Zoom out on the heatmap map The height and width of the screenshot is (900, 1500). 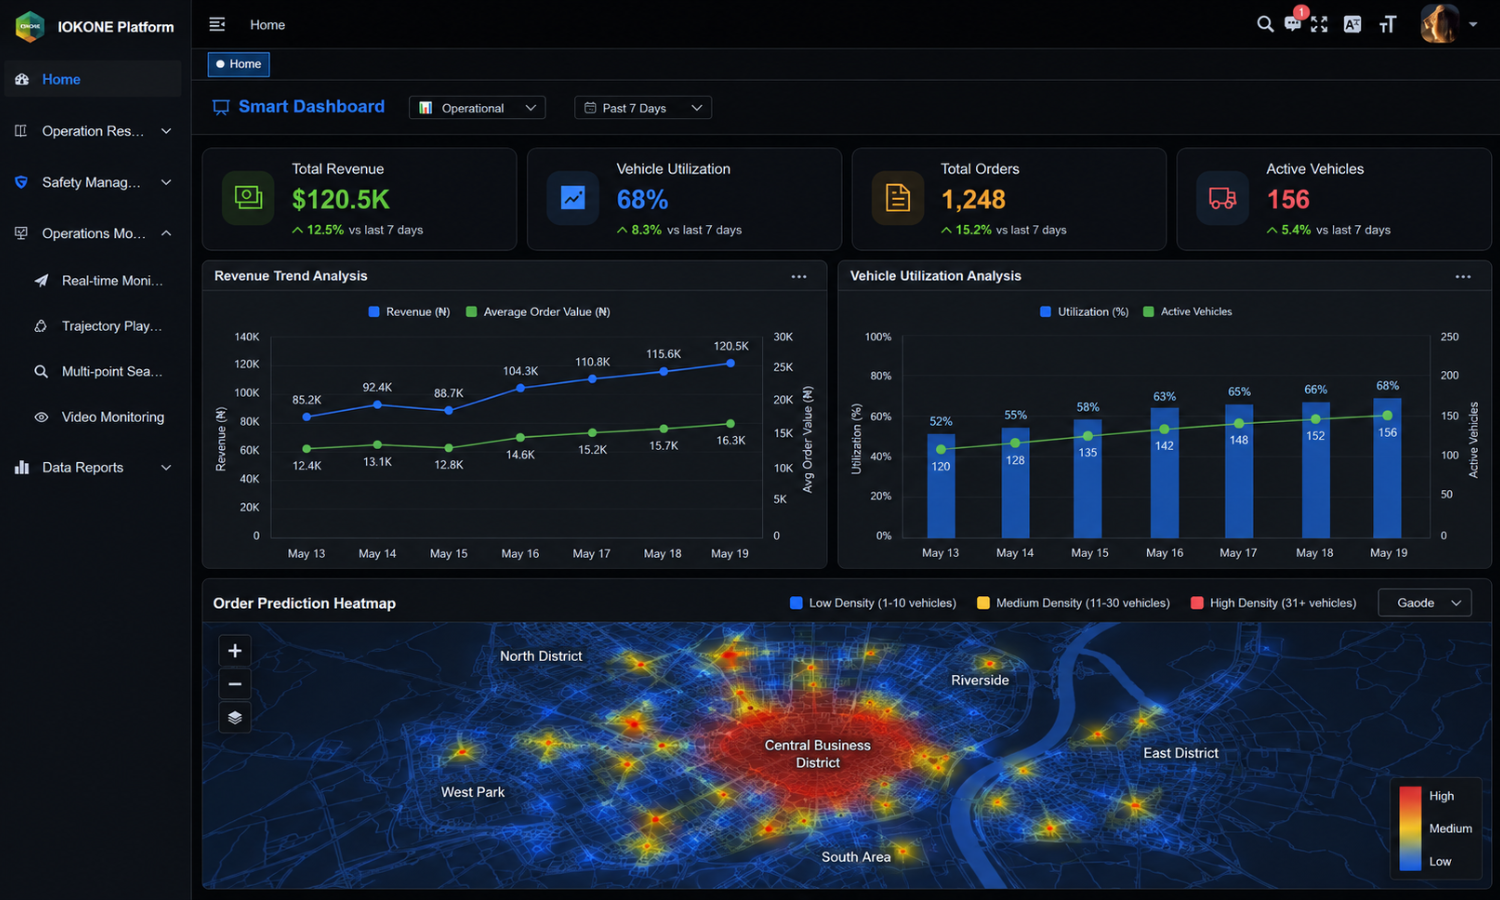(x=235, y=684)
